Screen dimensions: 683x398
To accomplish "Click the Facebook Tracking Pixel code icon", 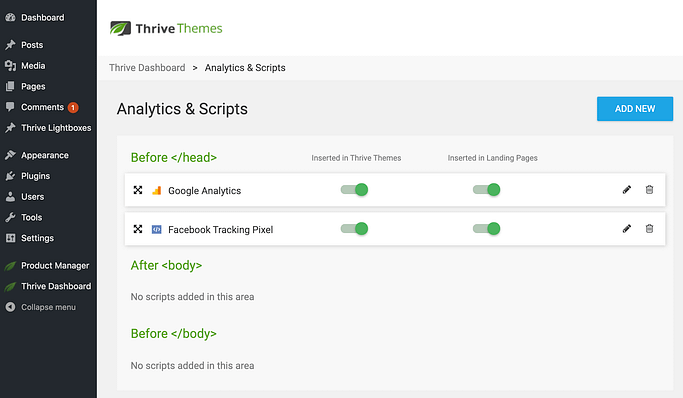I will (156, 229).
